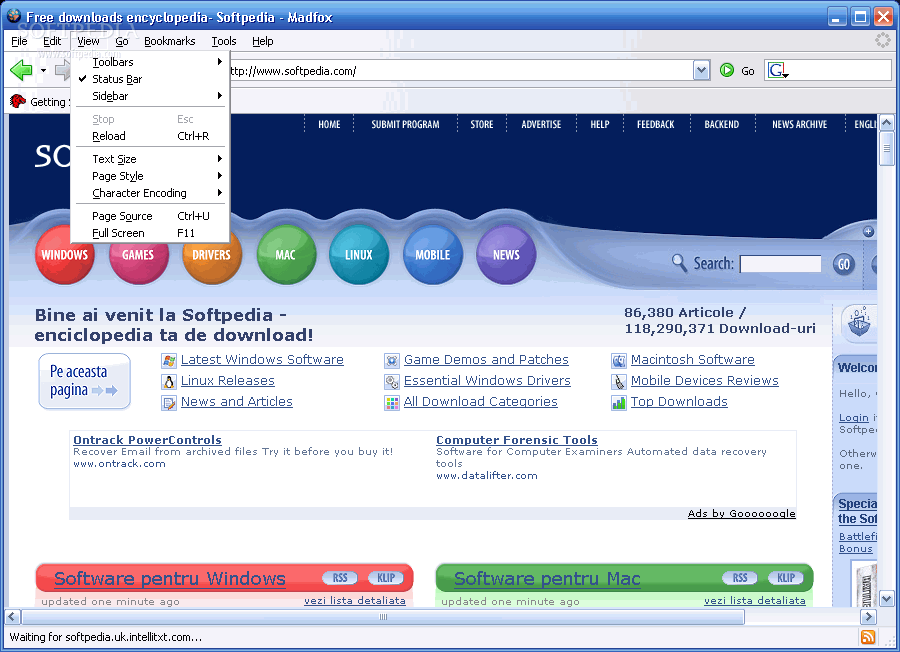Viewport: 900px width, 652px height.
Task: Click the Ads by Goooooogle link
Action: tap(742, 513)
